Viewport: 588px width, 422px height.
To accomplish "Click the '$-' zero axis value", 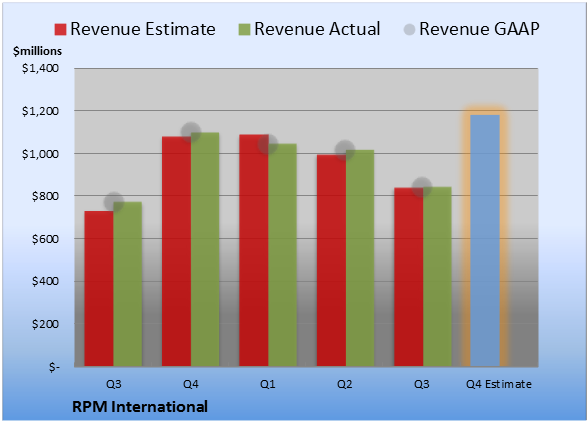I will [x=54, y=366].
